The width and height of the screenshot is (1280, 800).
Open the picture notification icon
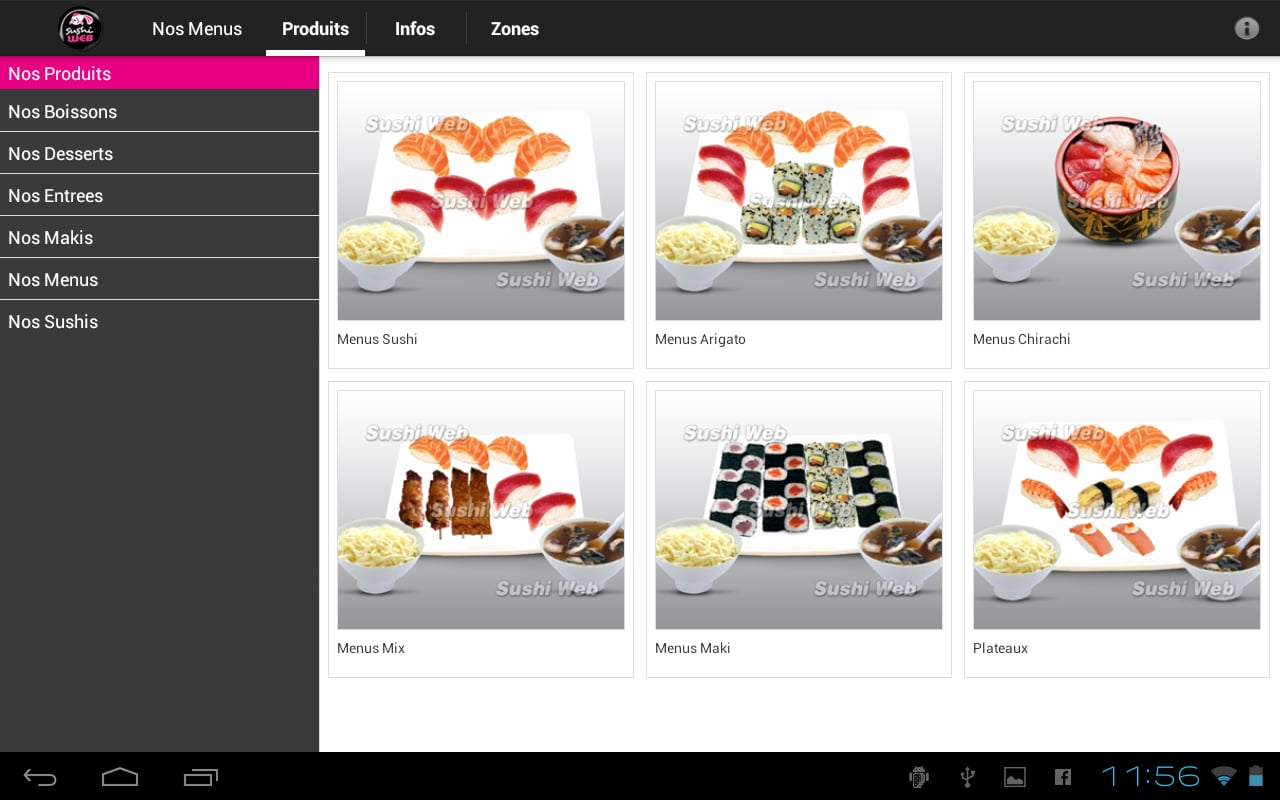pyautogui.click(x=1015, y=777)
